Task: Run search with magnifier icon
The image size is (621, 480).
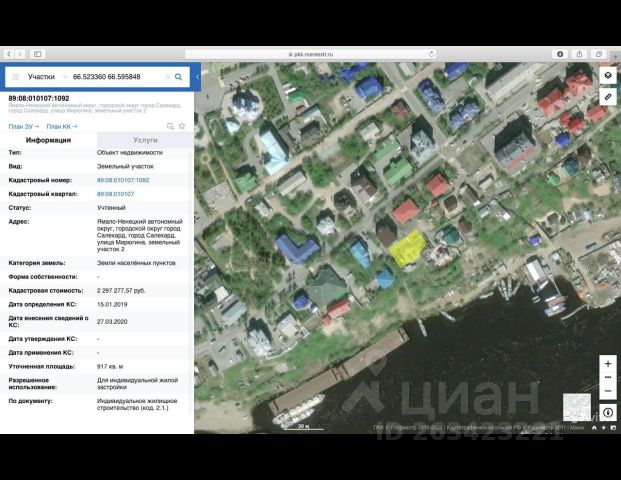Action: [x=179, y=76]
